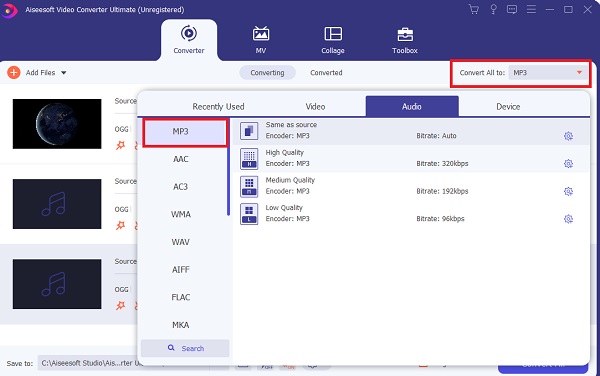The image size is (600, 376).
Task: Choose MP3 in the format list
Action: coord(185,132)
